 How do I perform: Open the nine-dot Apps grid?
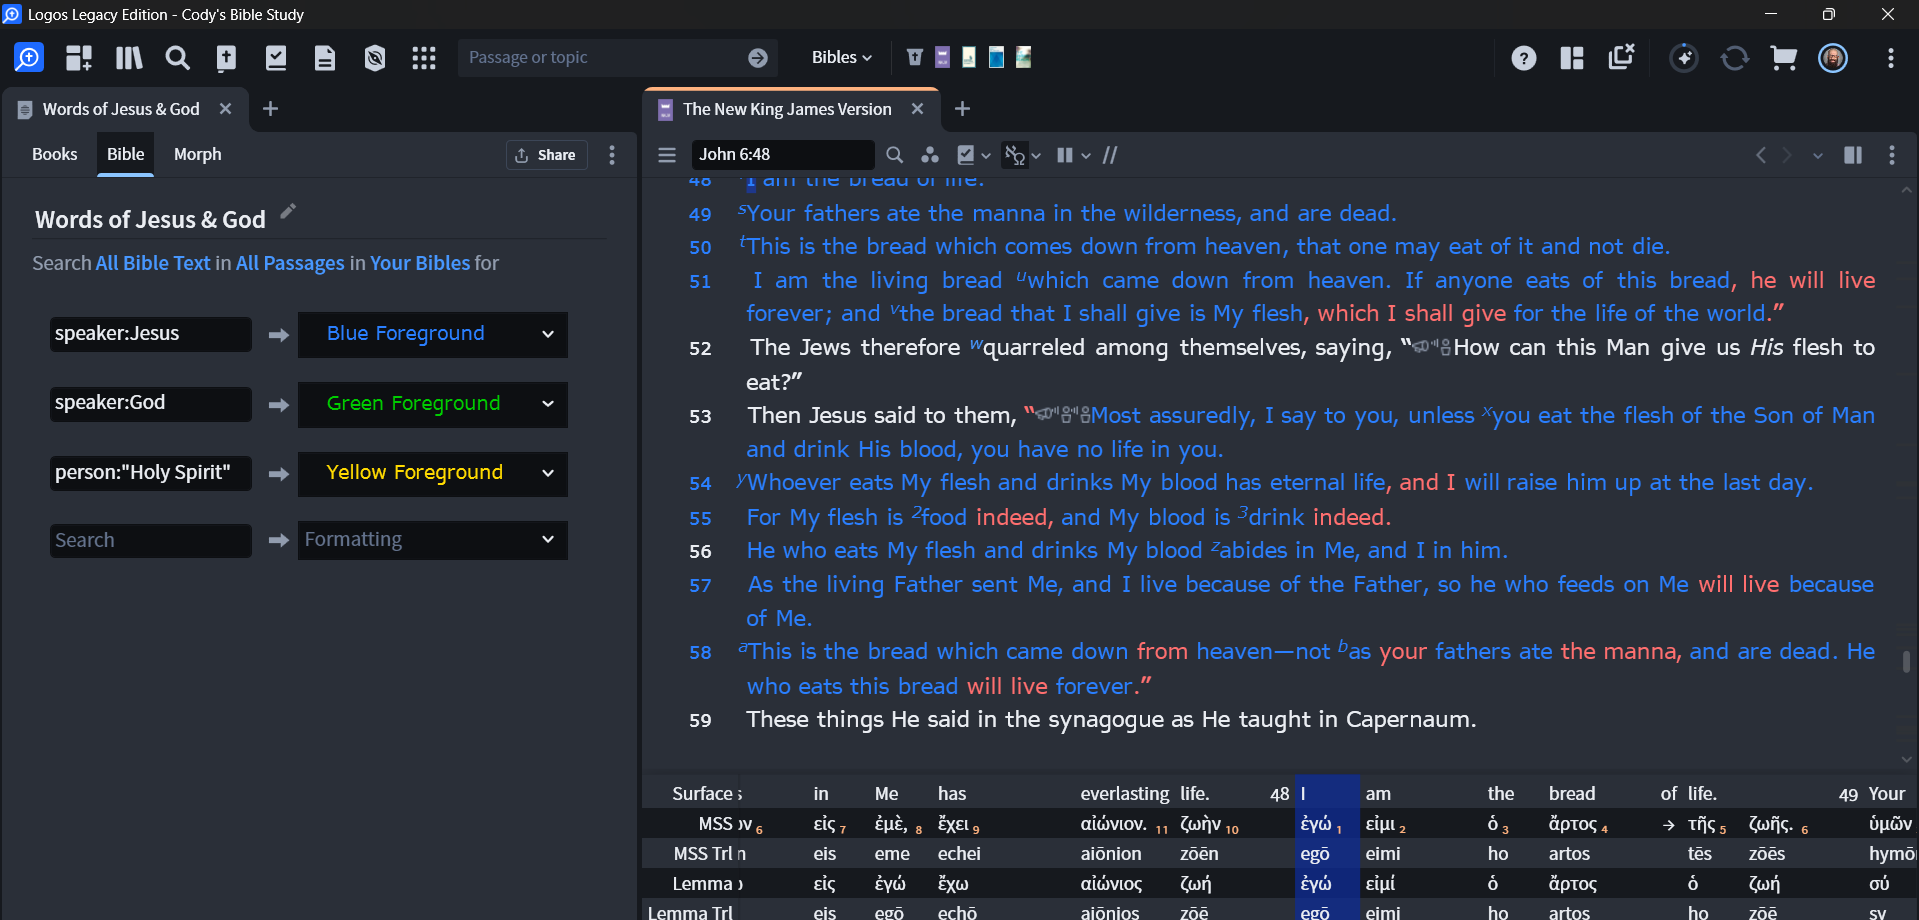click(424, 58)
